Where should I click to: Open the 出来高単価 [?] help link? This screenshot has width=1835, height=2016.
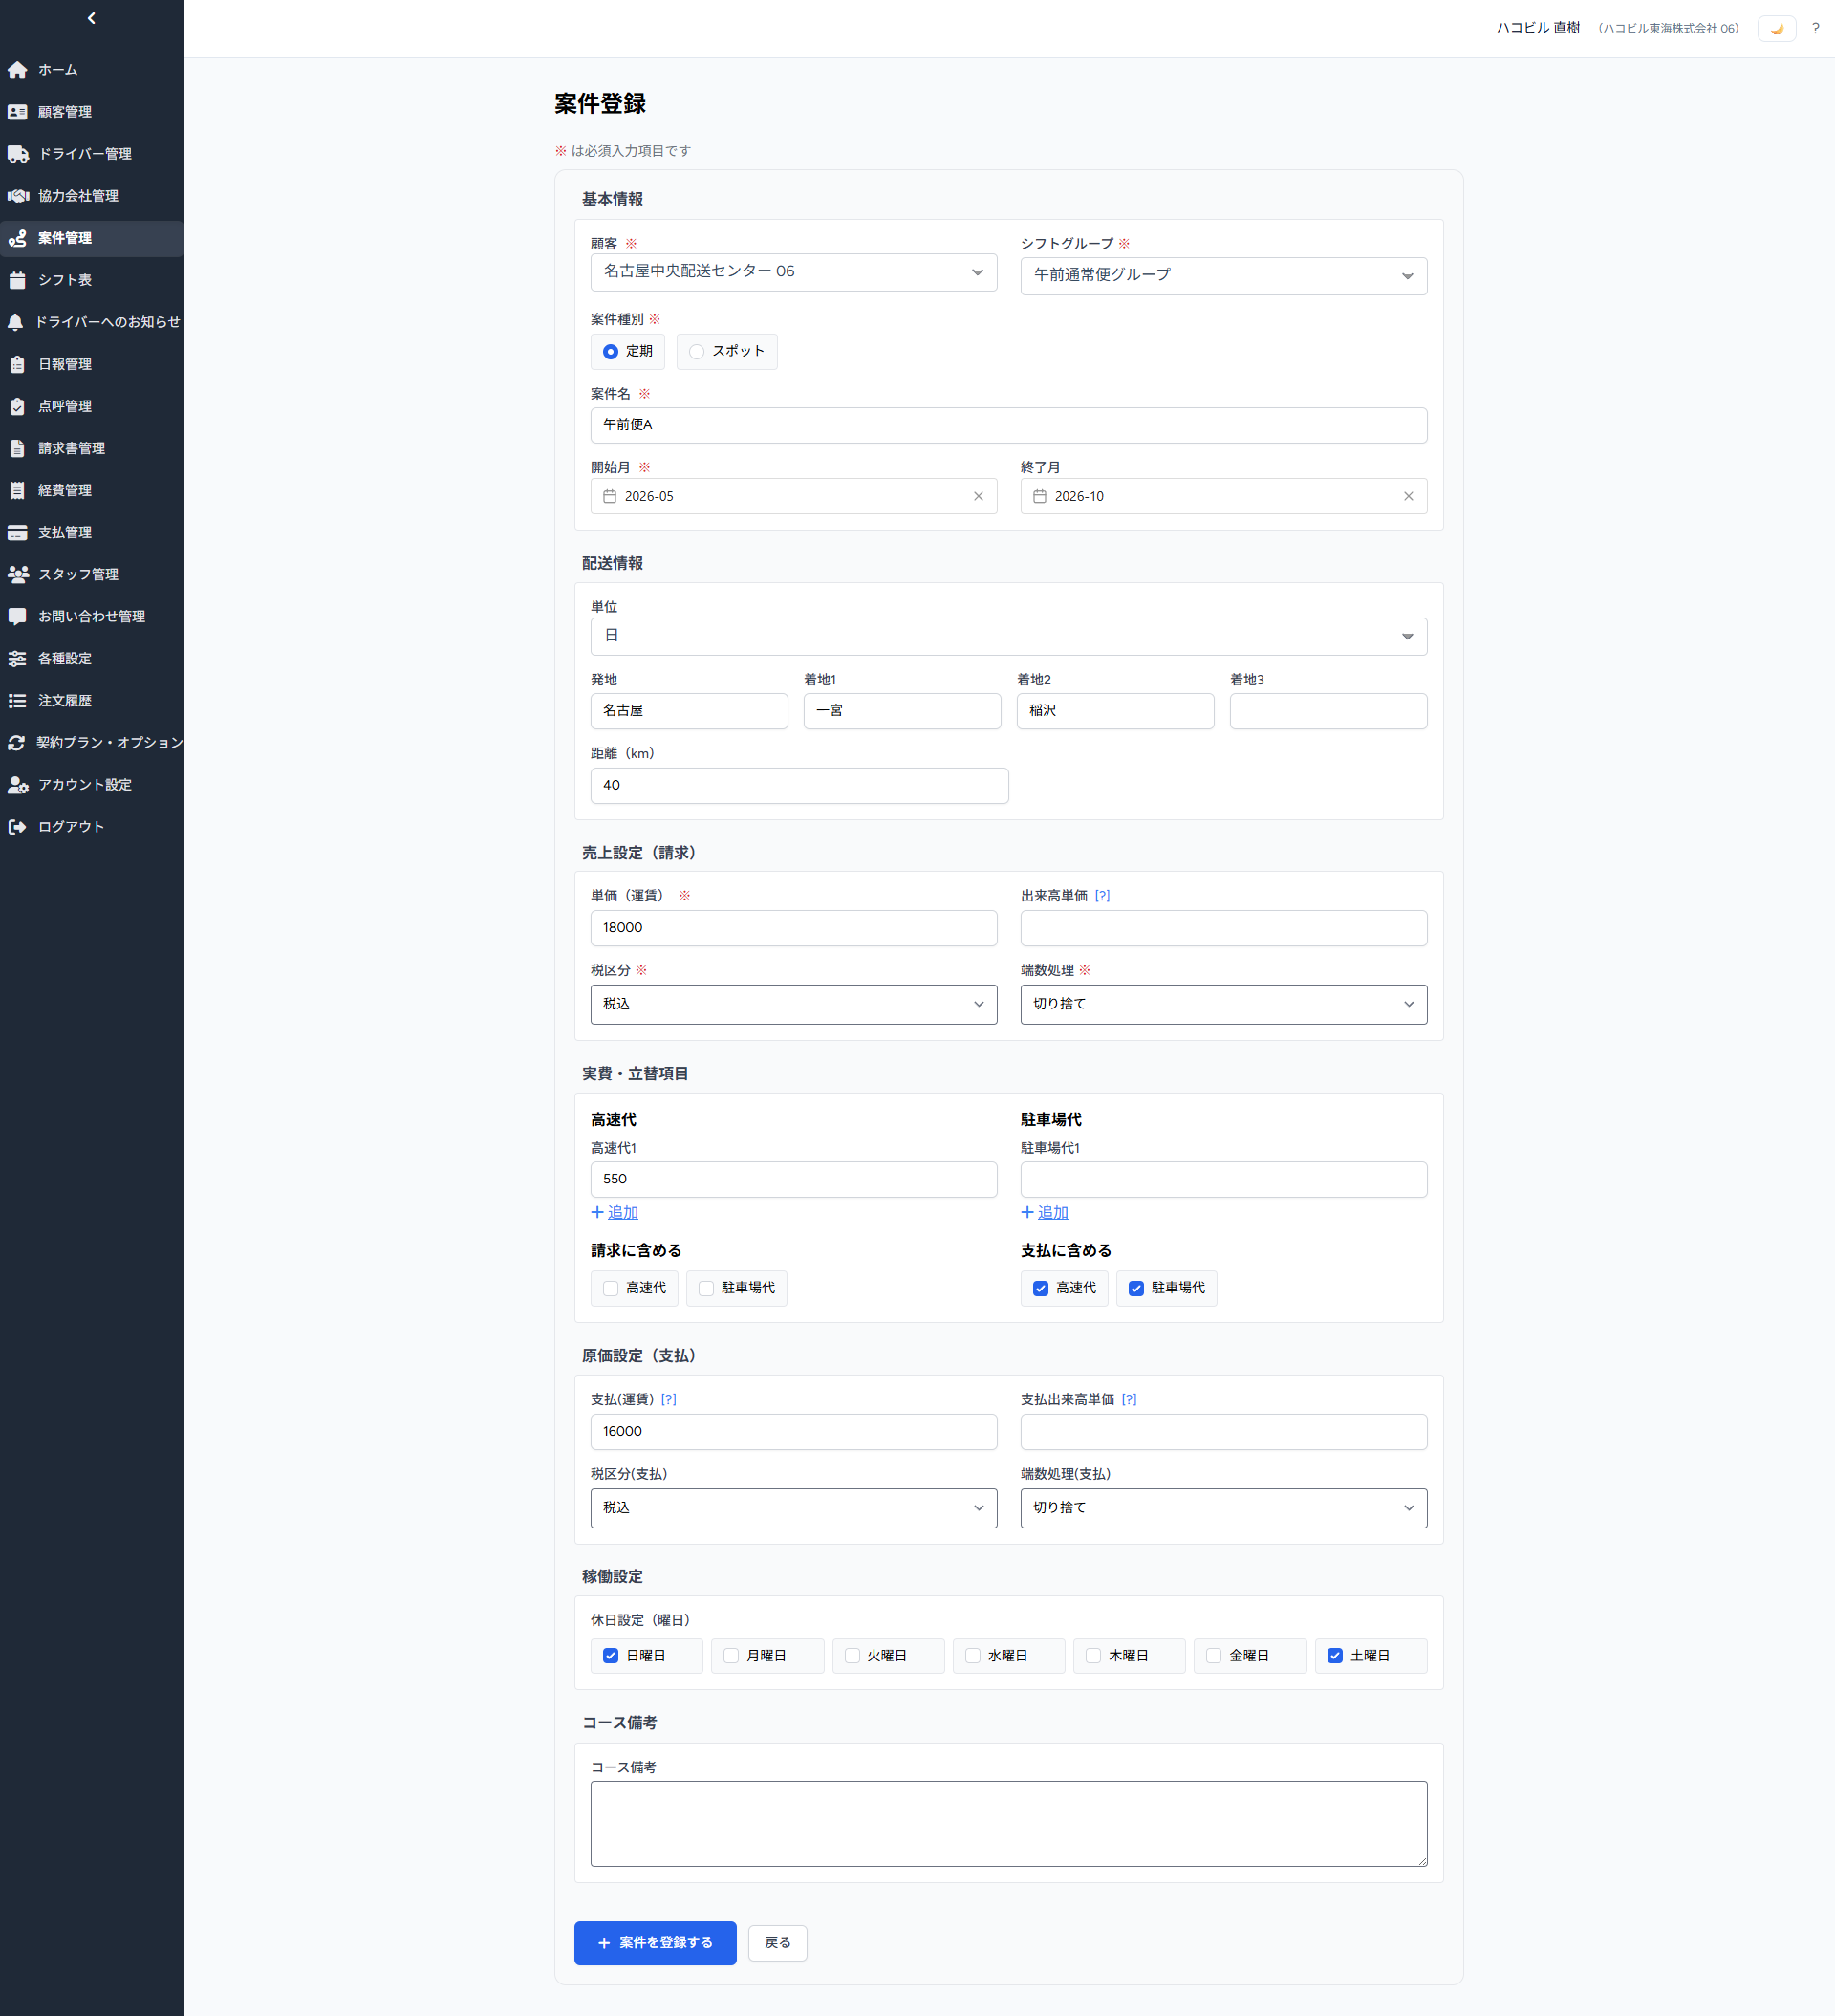click(1102, 896)
